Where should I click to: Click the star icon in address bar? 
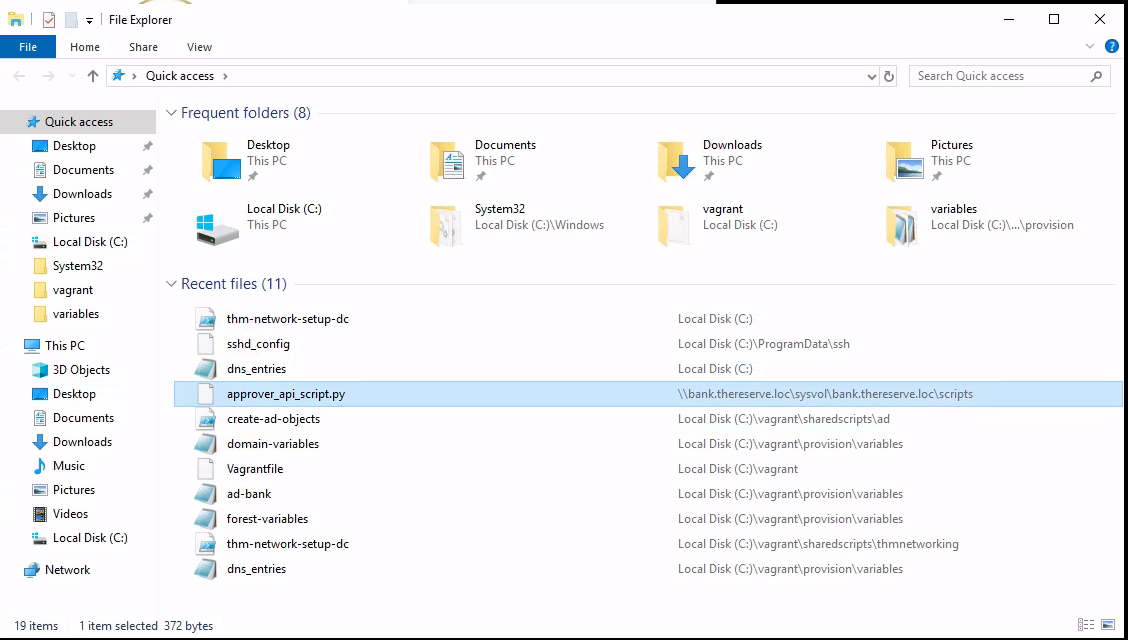tap(118, 76)
